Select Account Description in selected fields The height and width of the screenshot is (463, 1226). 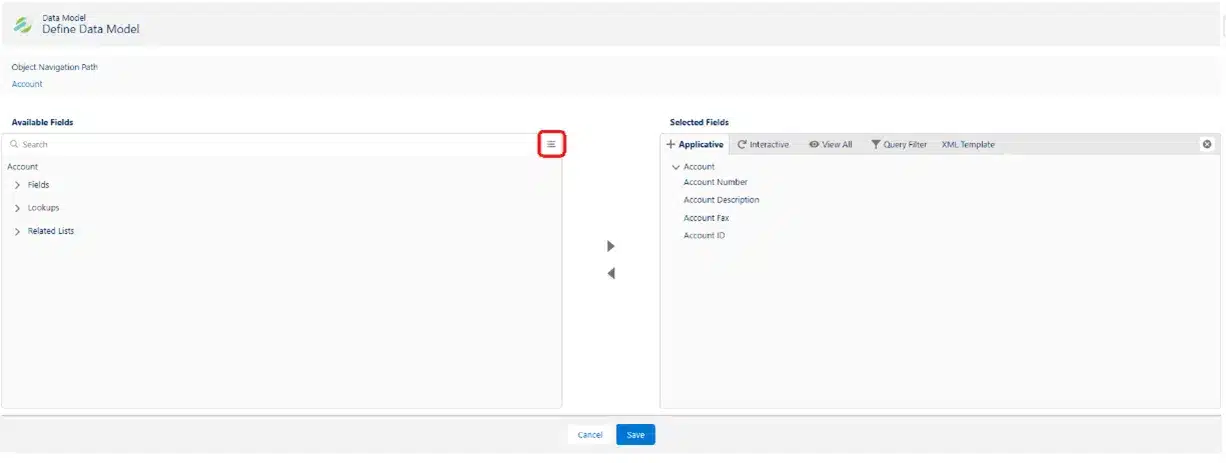[x=721, y=200]
